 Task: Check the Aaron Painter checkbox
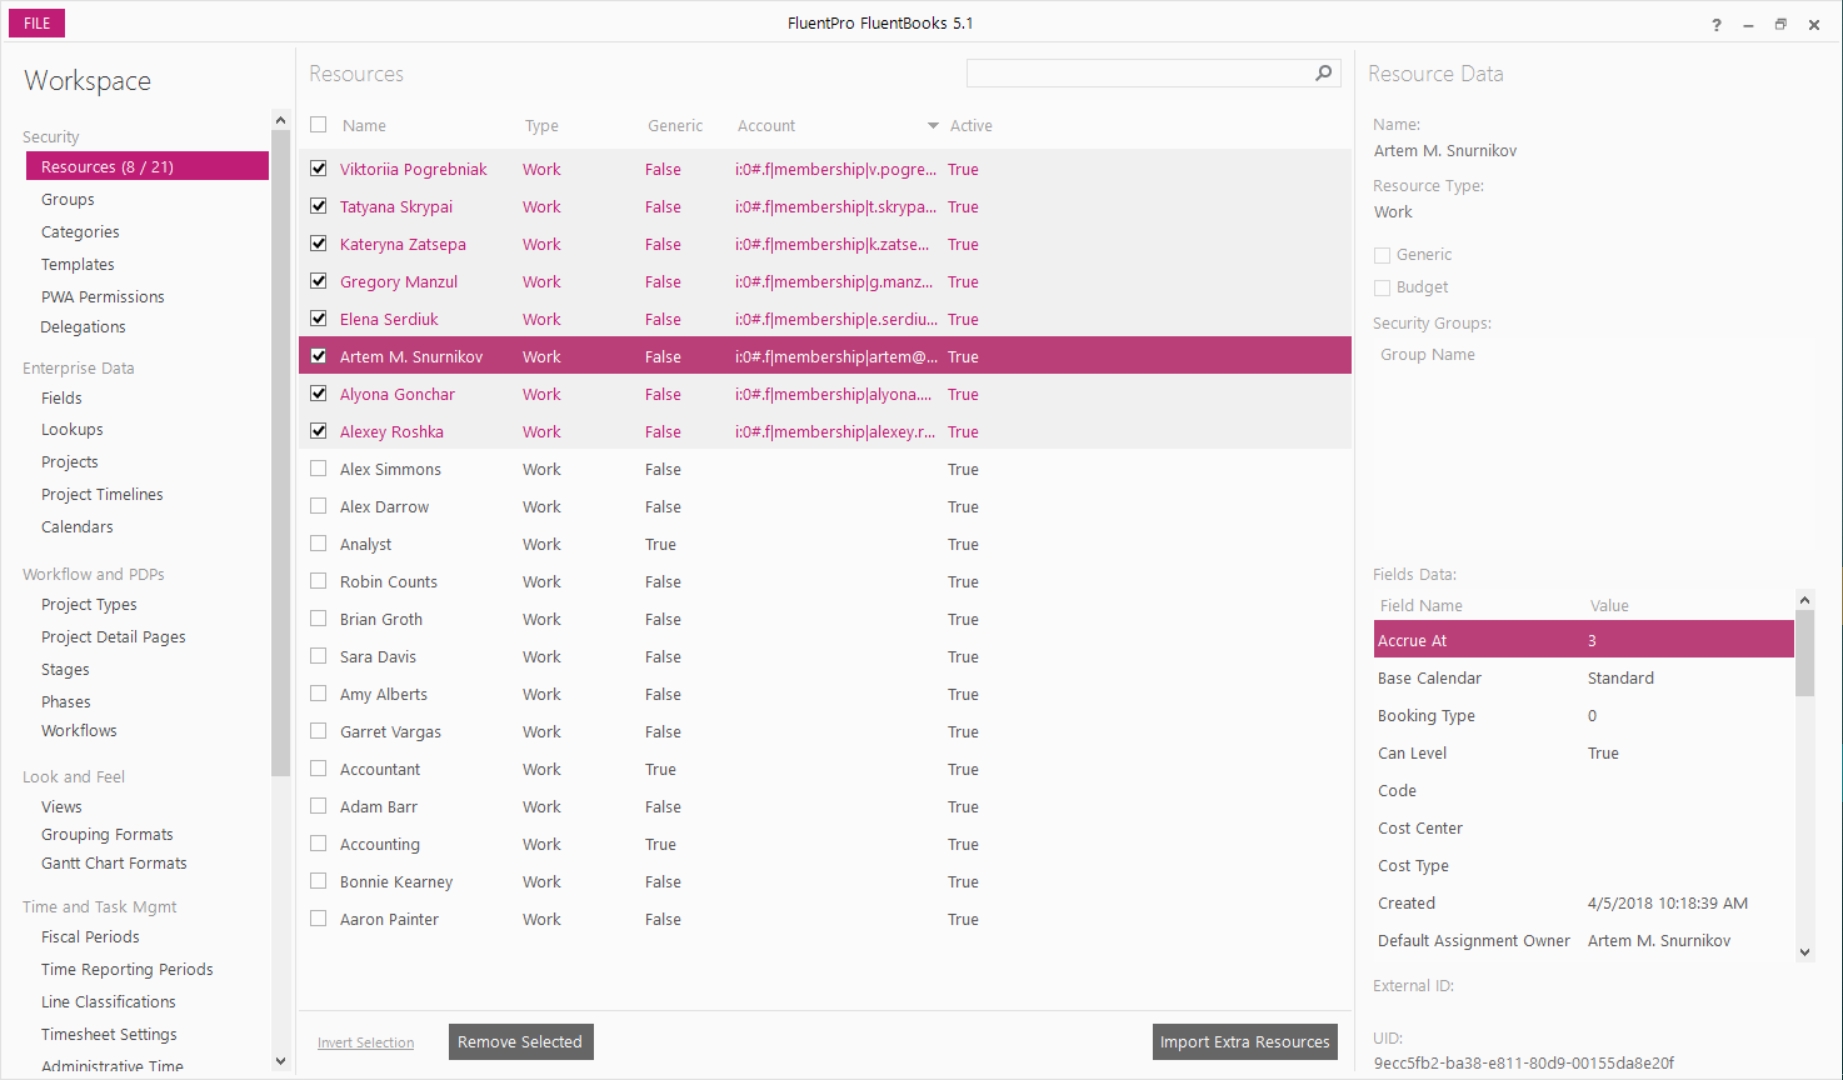tap(318, 918)
